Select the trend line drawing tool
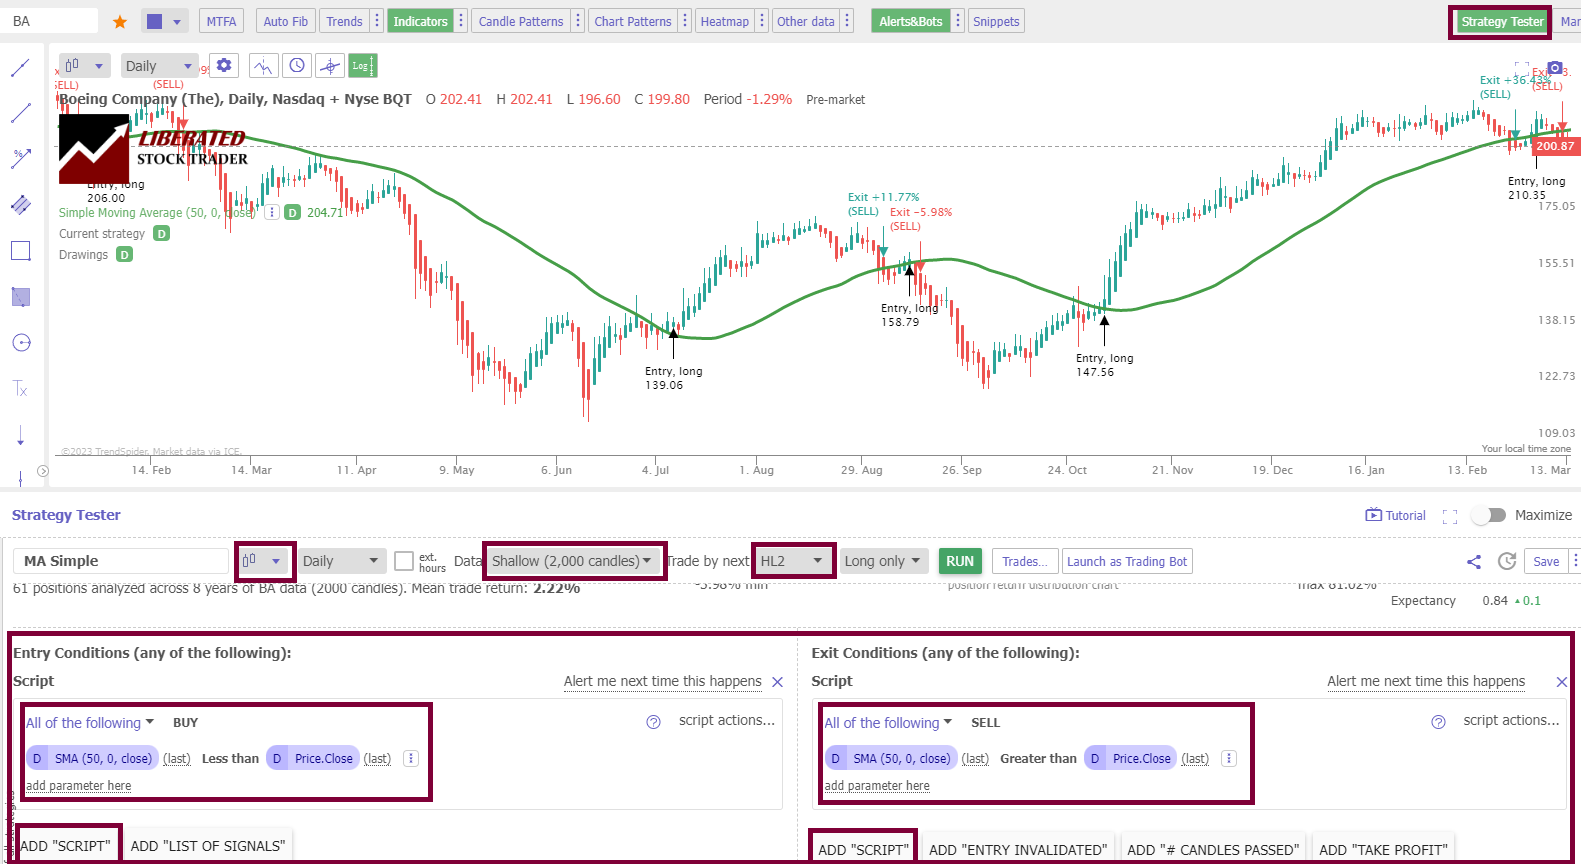Image resolution: width=1581 pixels, height=864 pixels. 20,68
